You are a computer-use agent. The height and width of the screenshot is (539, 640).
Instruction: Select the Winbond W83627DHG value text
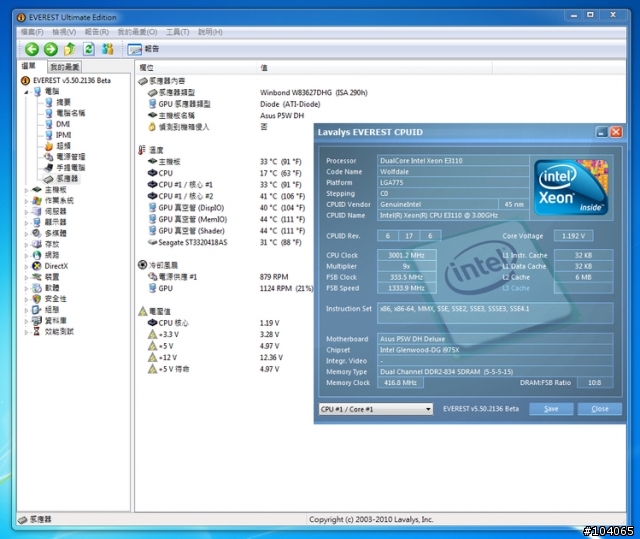[314, 93]
